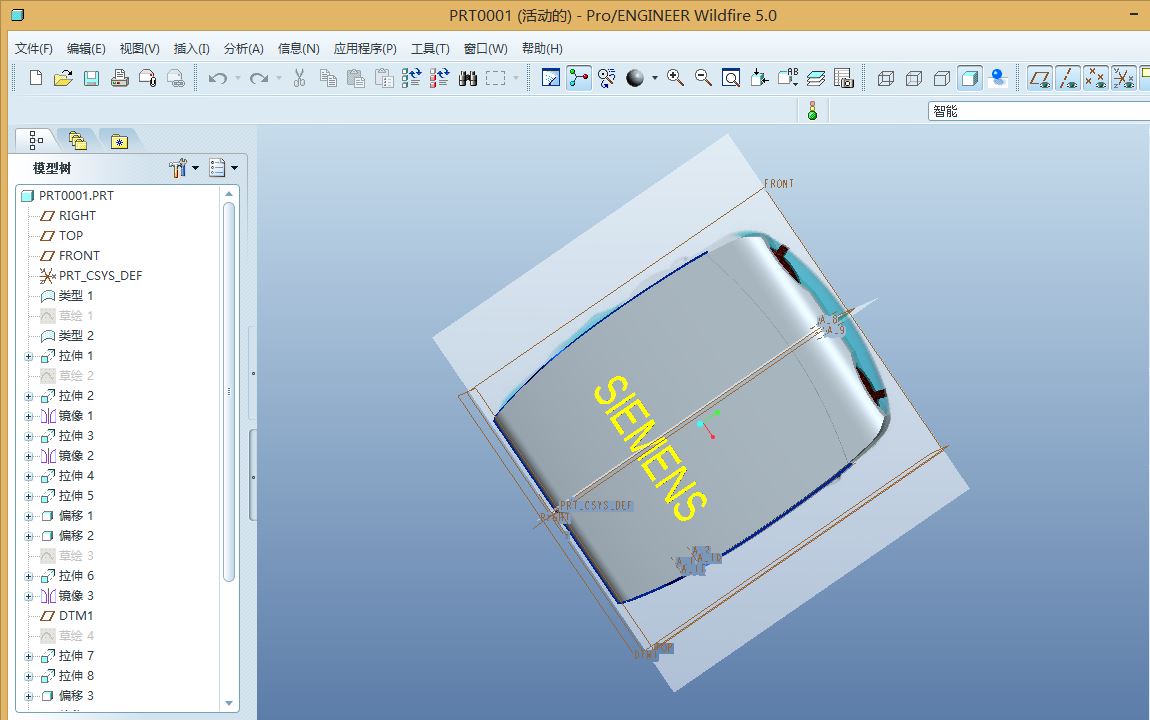Switch to No Hidden display icon
This screenshot has height=720, width=1150.
[942, 78]
